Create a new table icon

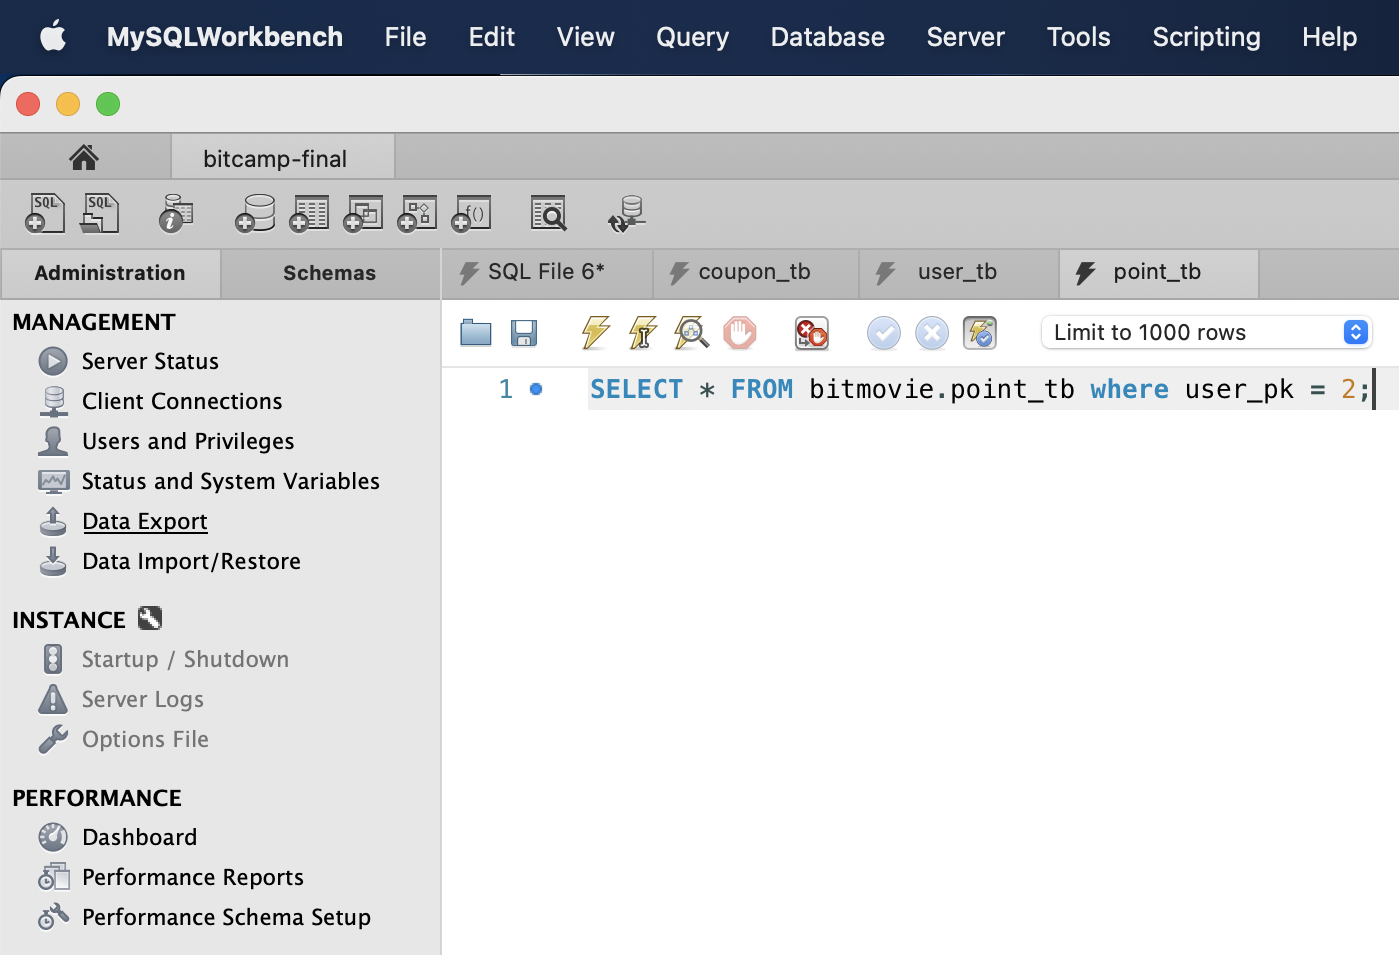click(309, 213)
